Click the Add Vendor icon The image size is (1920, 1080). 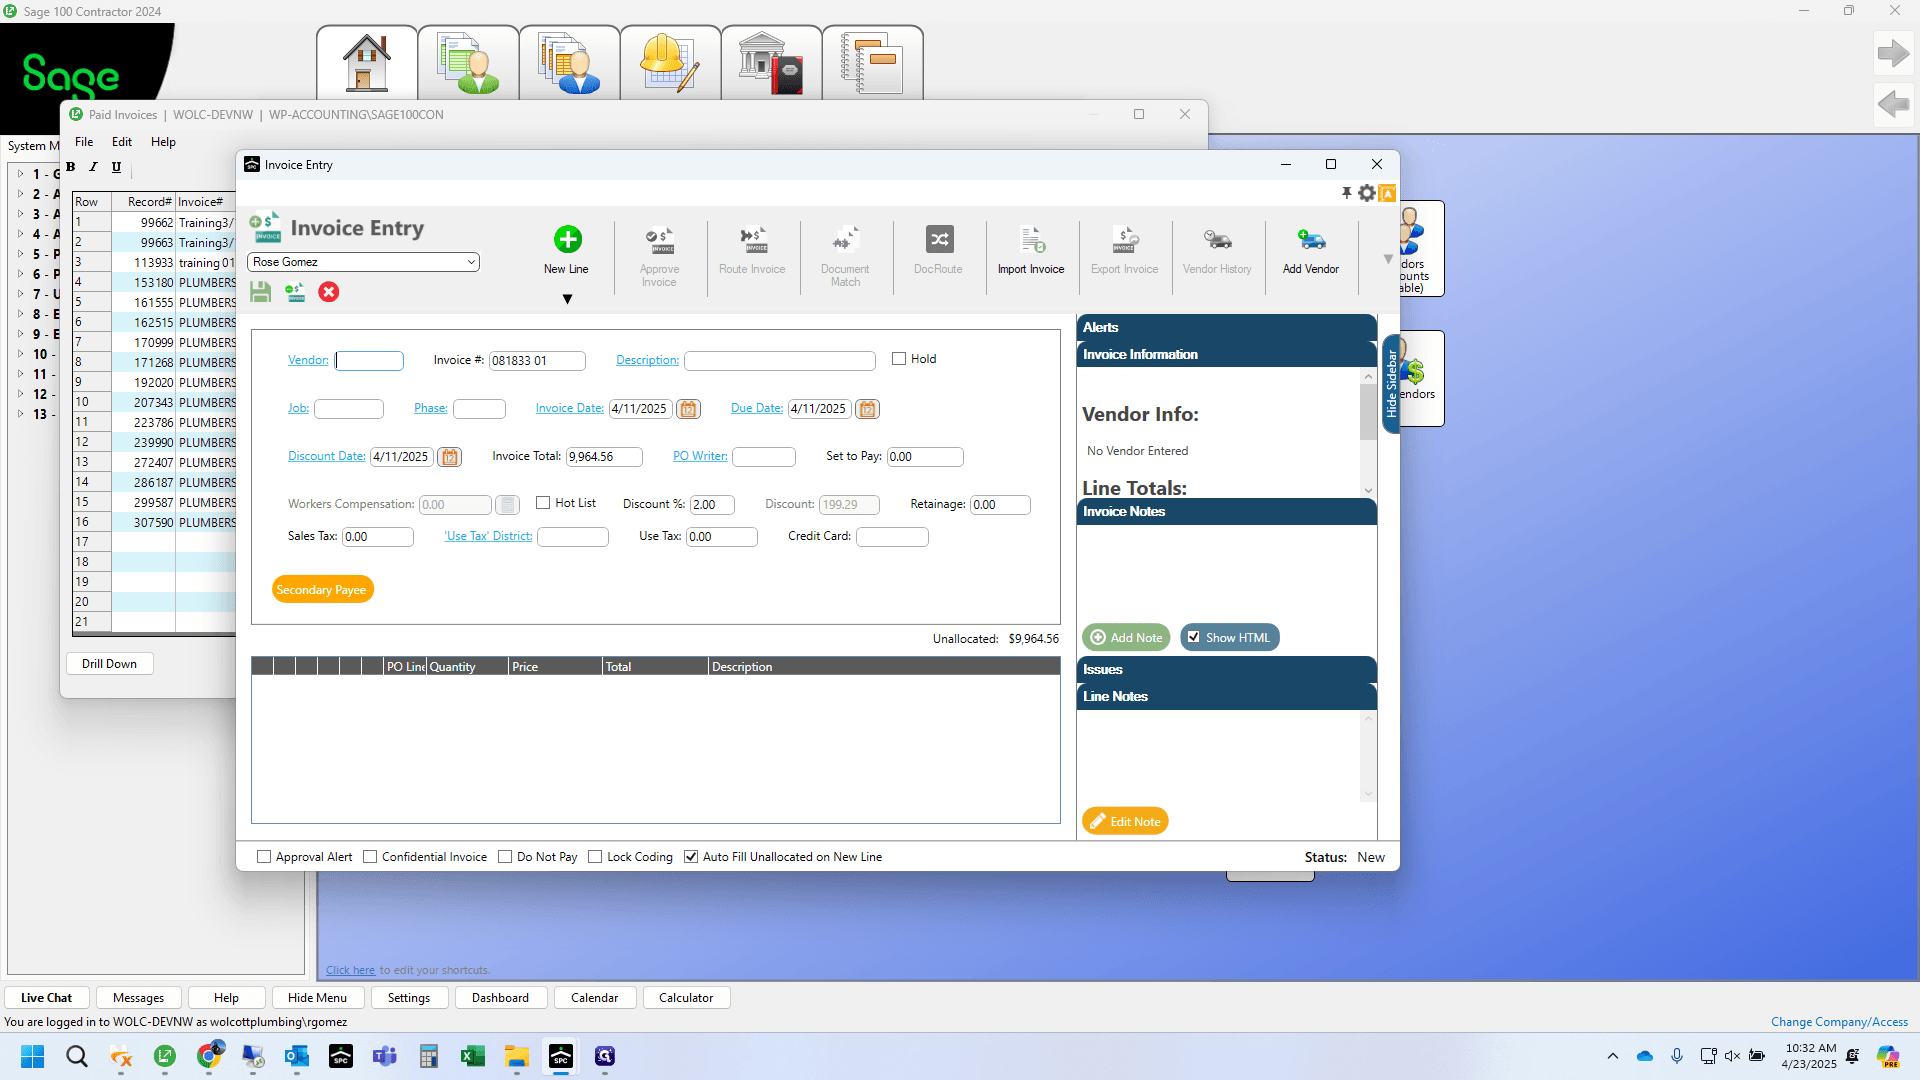1311,240
